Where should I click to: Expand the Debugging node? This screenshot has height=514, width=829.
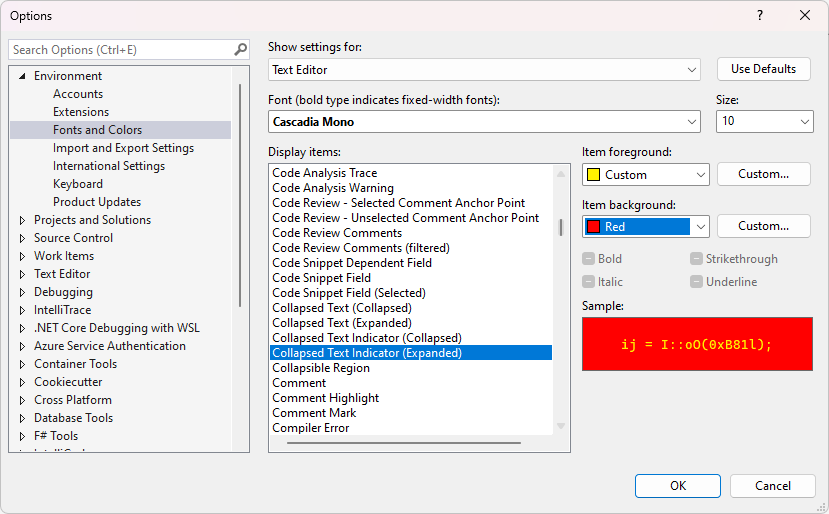[22, 292]
